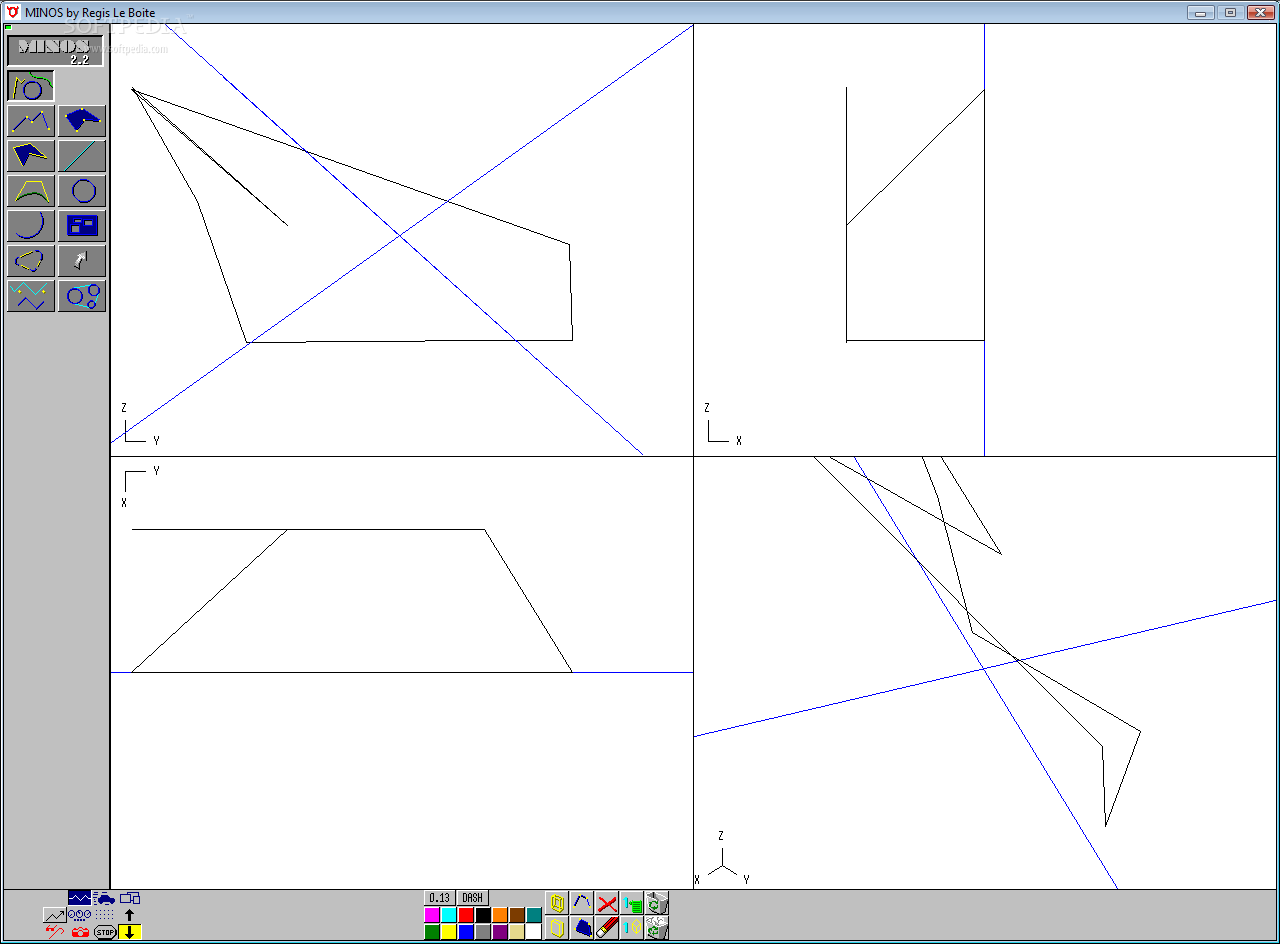The image size is (1280, 944).
Task: Click the 0.13 line width button
Action: point(440,898)
